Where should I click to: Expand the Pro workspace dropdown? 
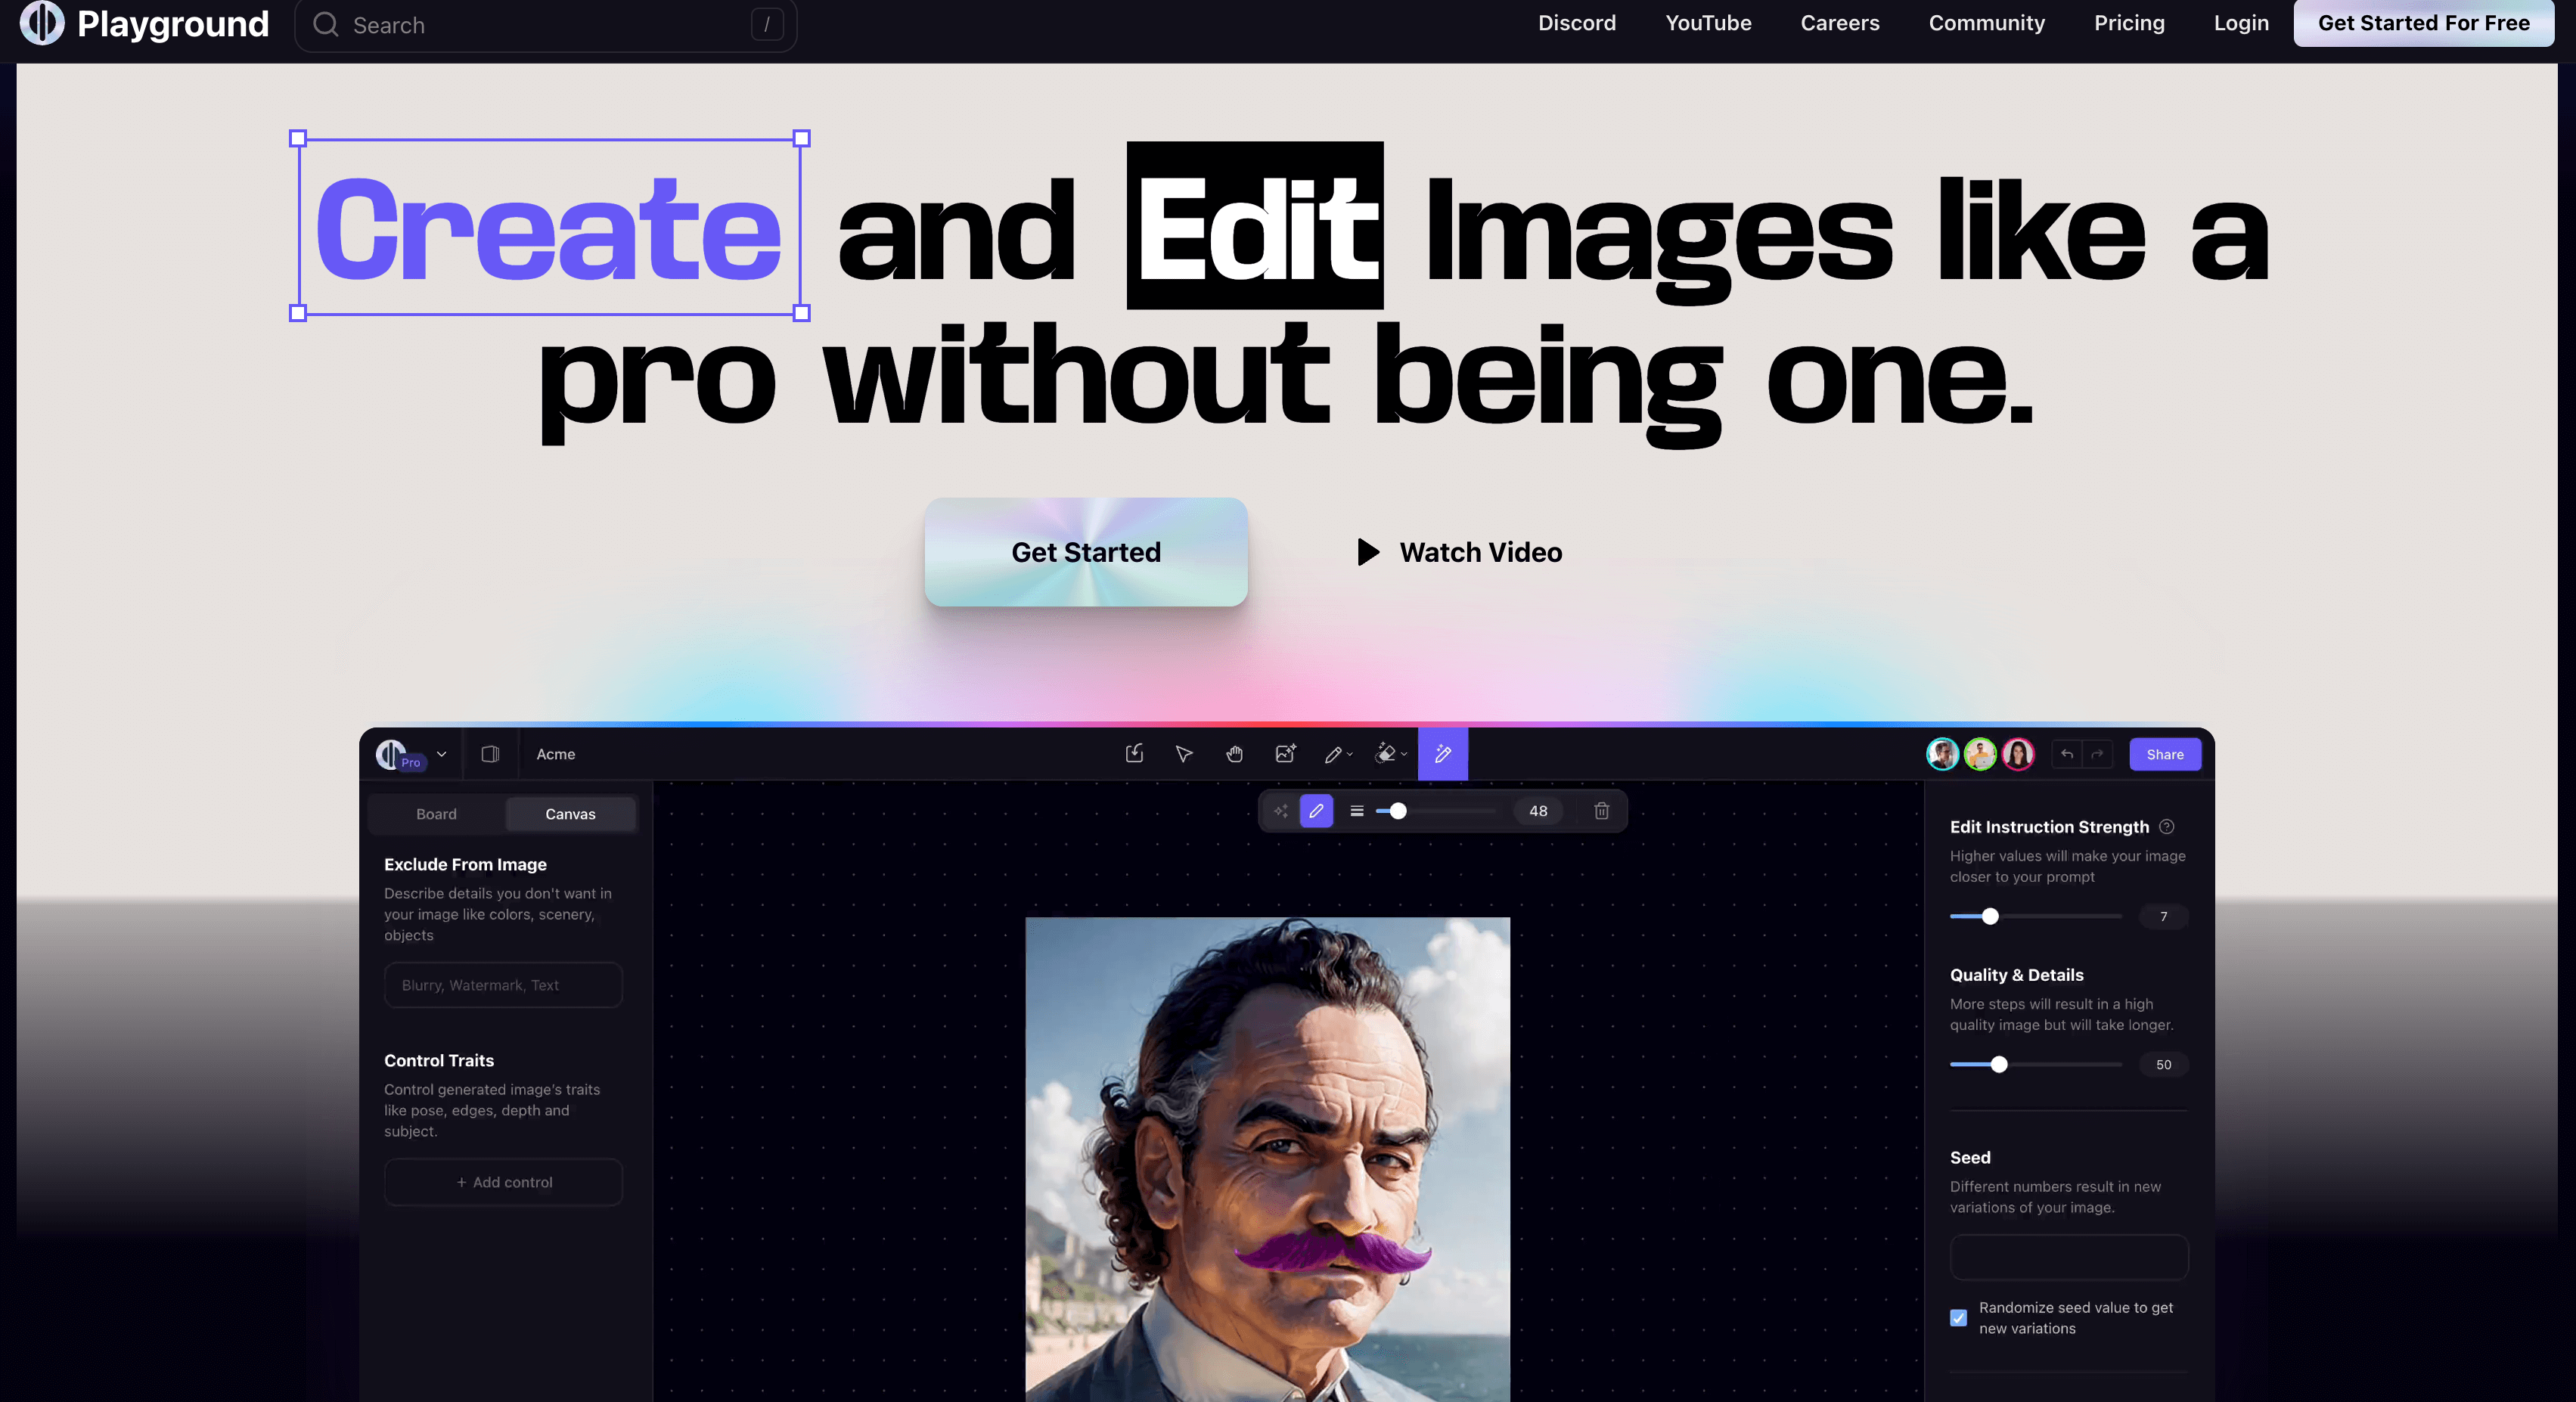click(440, 754)
